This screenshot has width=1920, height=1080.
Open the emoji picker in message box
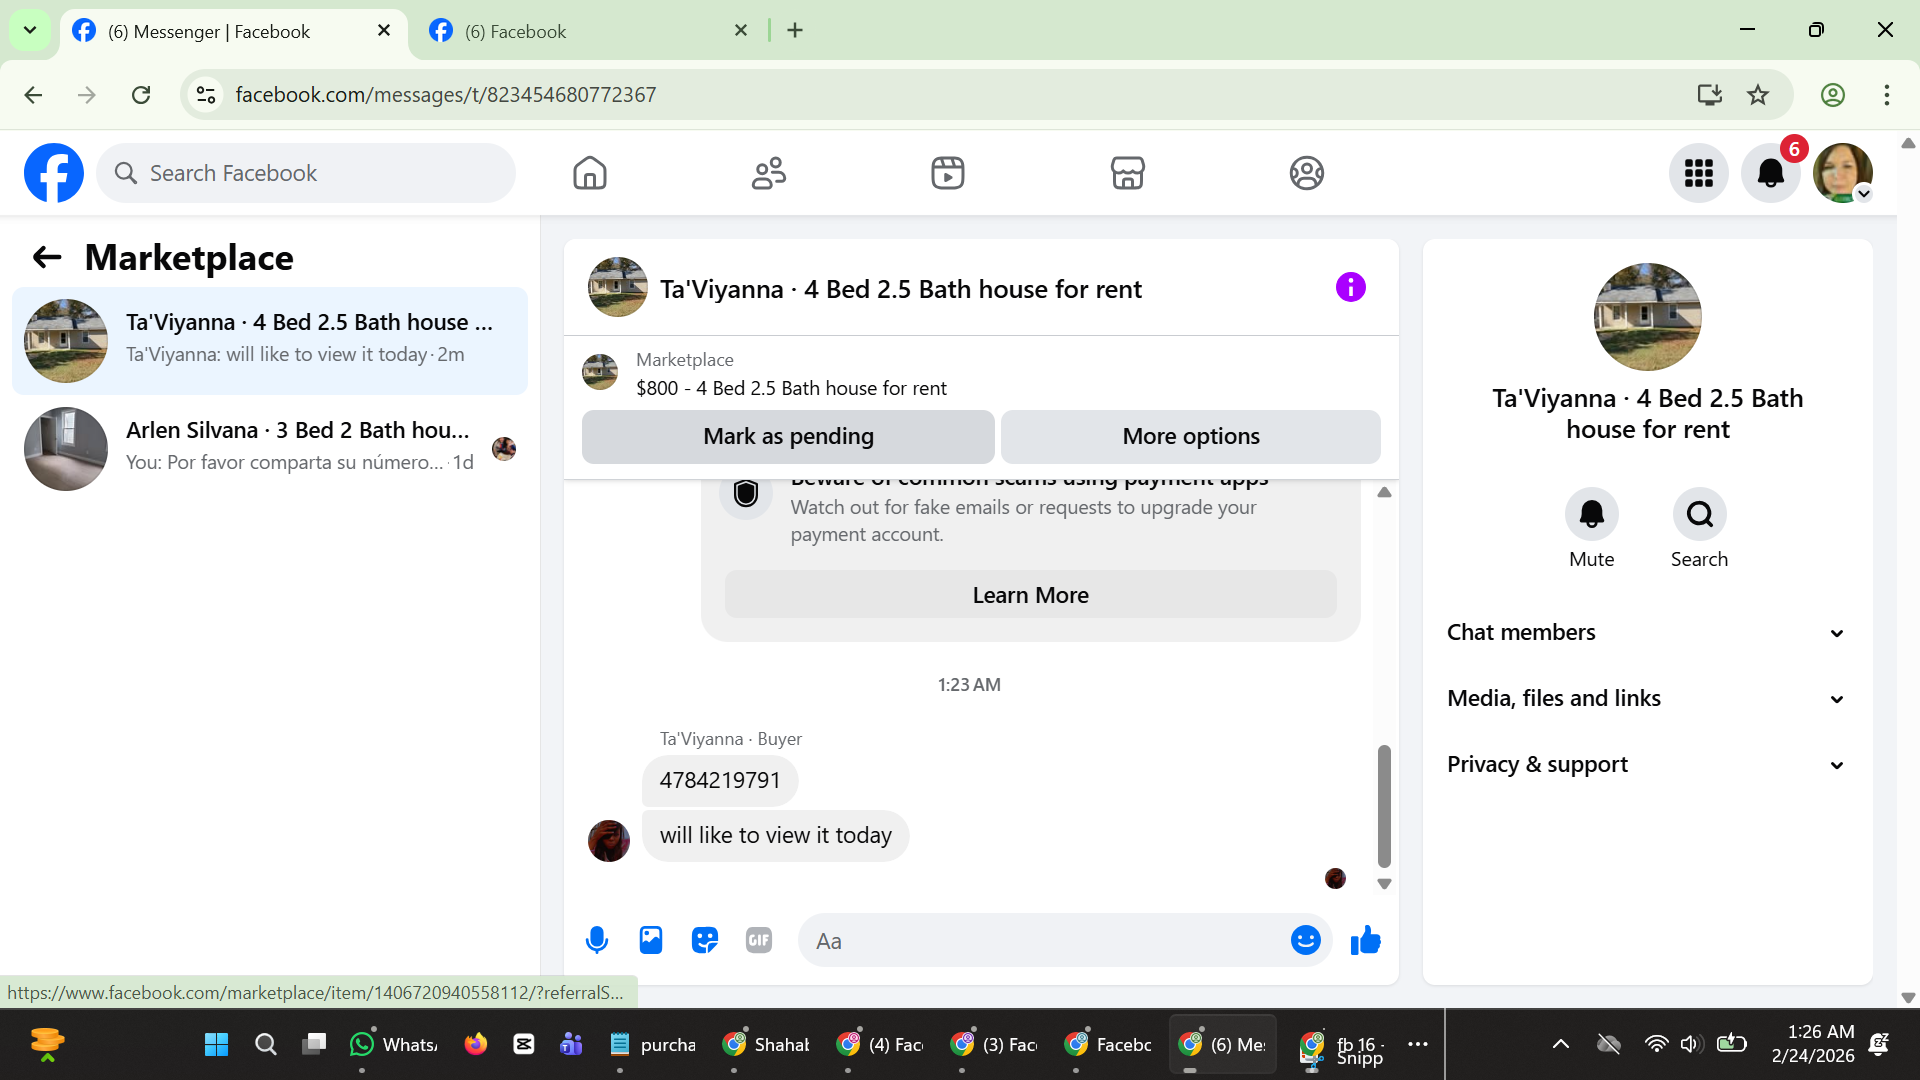pos(1305,940)
